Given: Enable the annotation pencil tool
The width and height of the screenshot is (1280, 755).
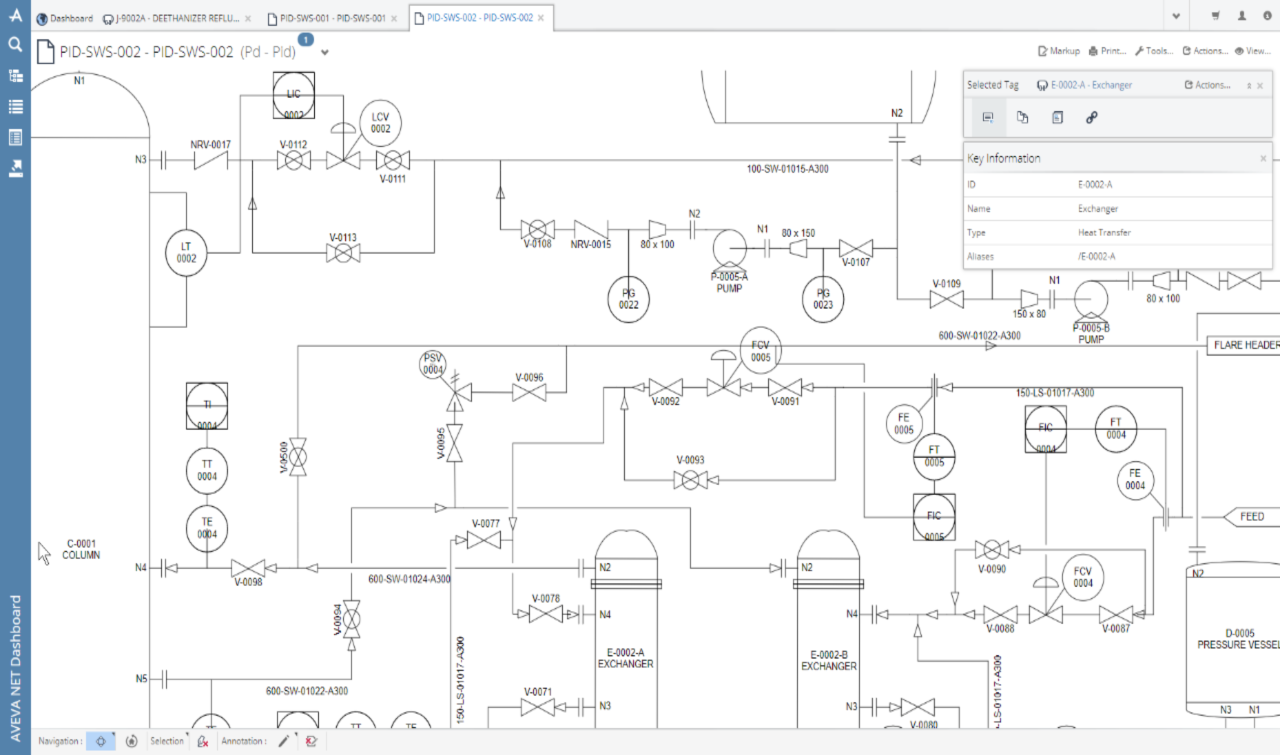Looking at the screenshot, I should pos(285,740).
